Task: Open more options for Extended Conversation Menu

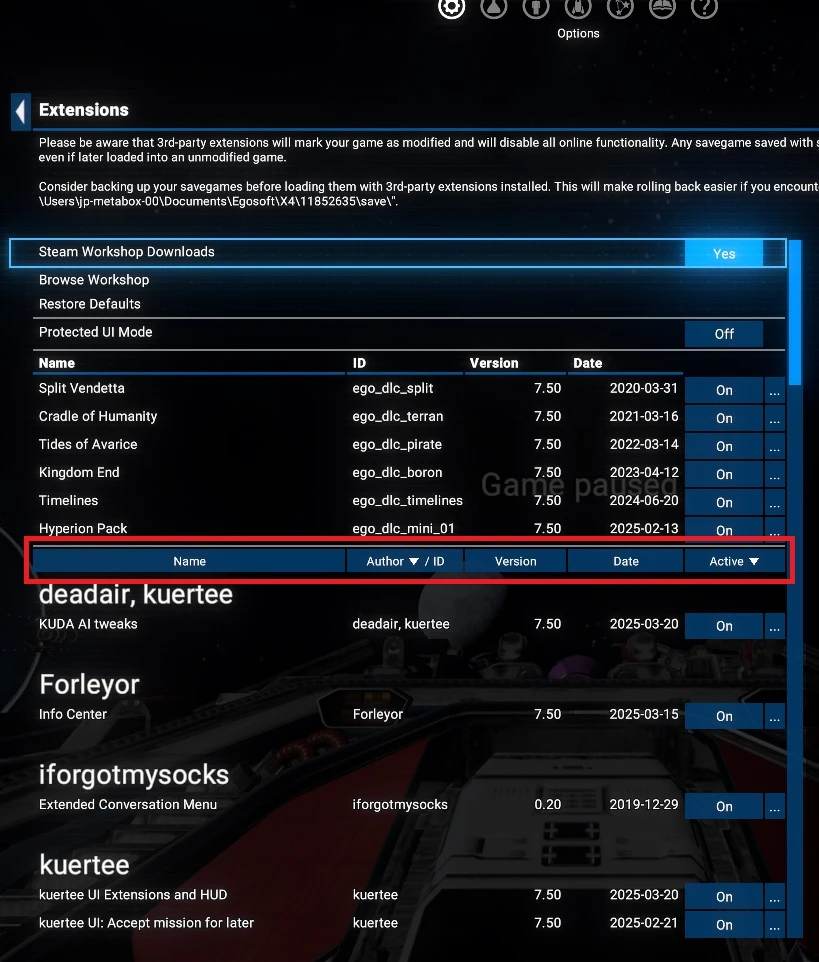Action: click(775, 807)
